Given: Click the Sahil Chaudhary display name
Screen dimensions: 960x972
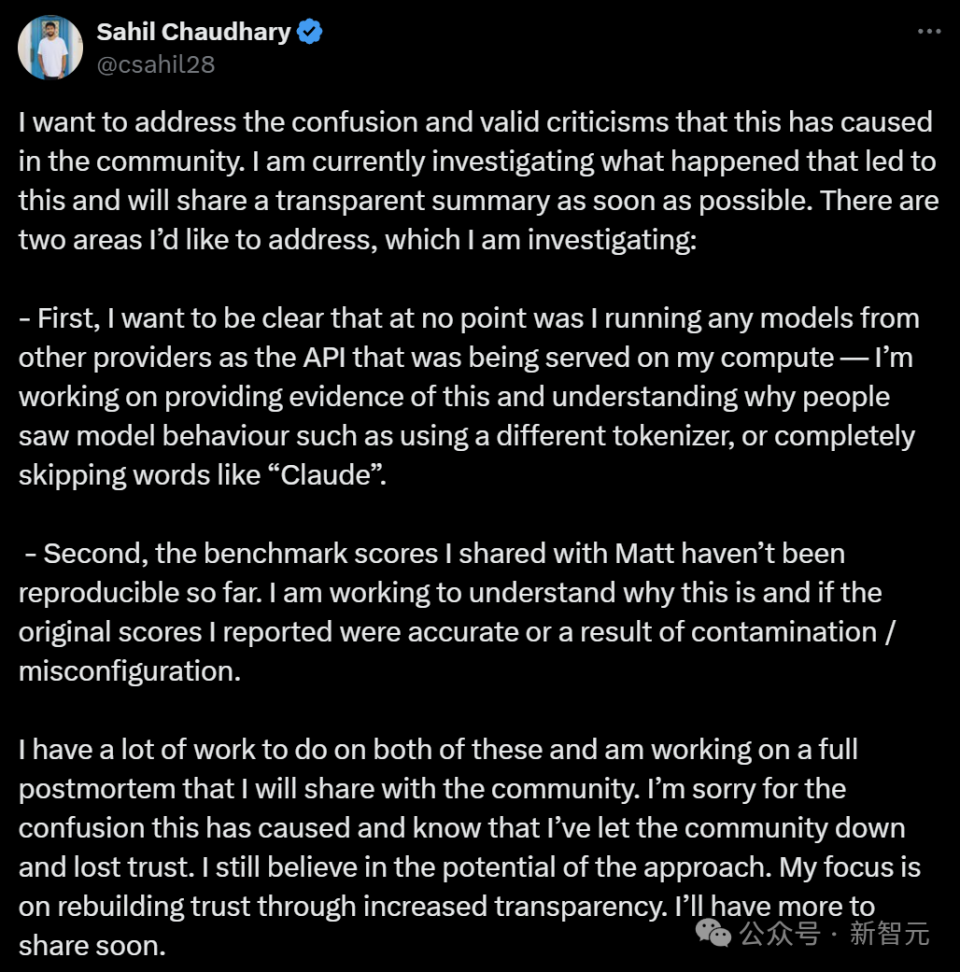Looking at the screenshot, I should [193, 32].
